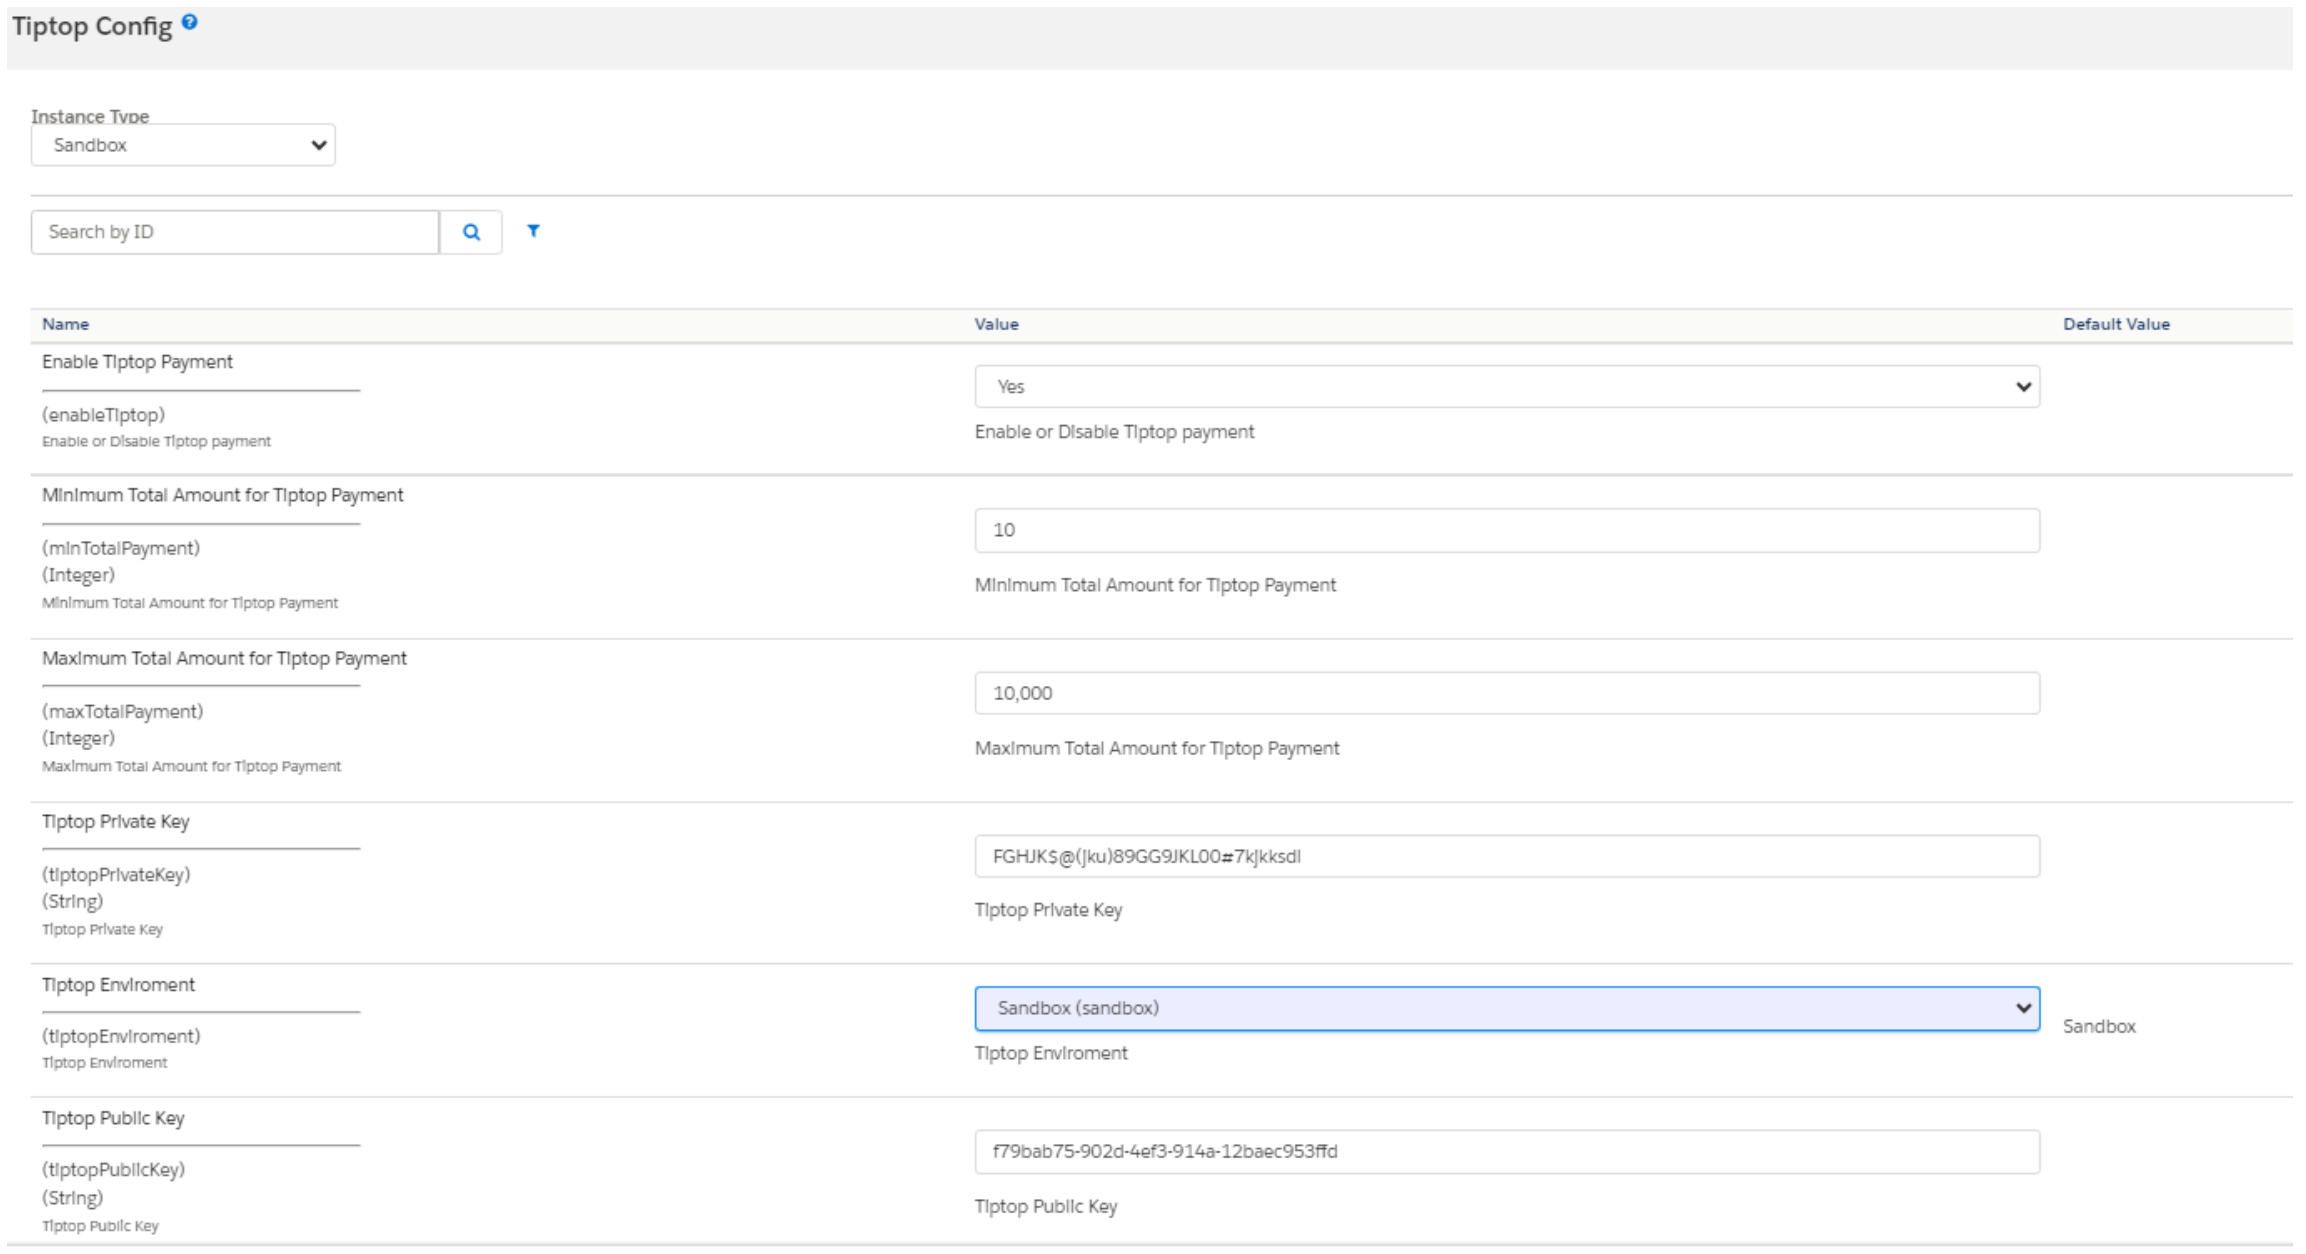Click the Tiptop Public Key row name
The height and width of the screenshot is (1254, 2306).
coord(113,1118)
